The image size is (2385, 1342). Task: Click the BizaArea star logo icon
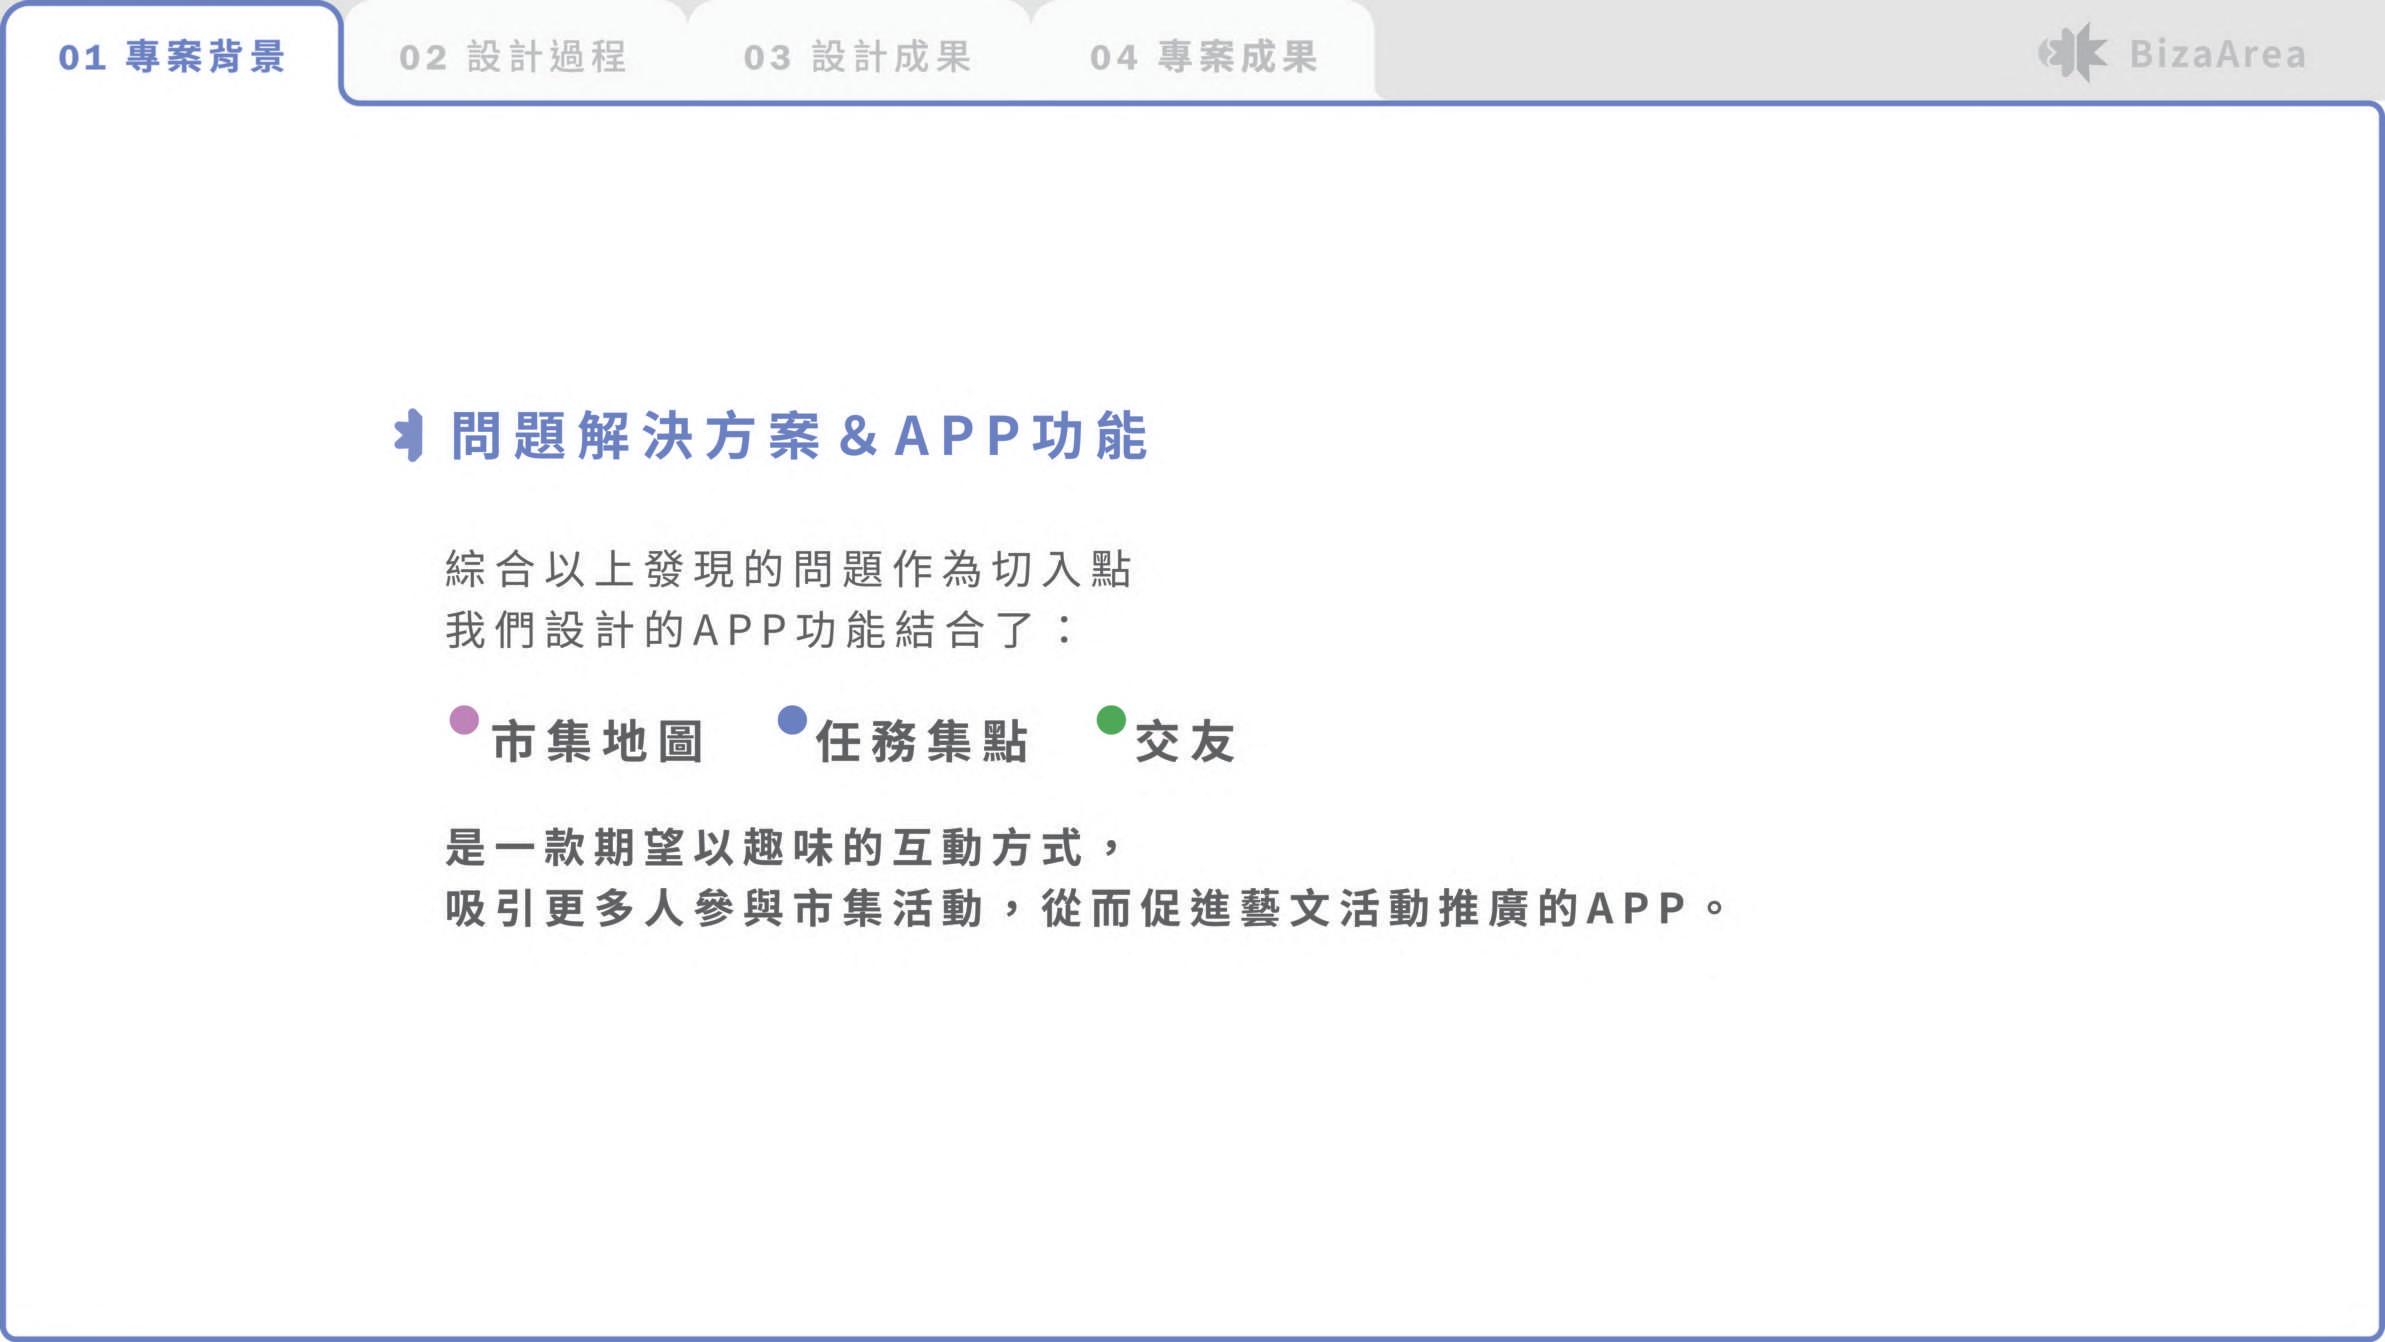[x=2073, y=53]
